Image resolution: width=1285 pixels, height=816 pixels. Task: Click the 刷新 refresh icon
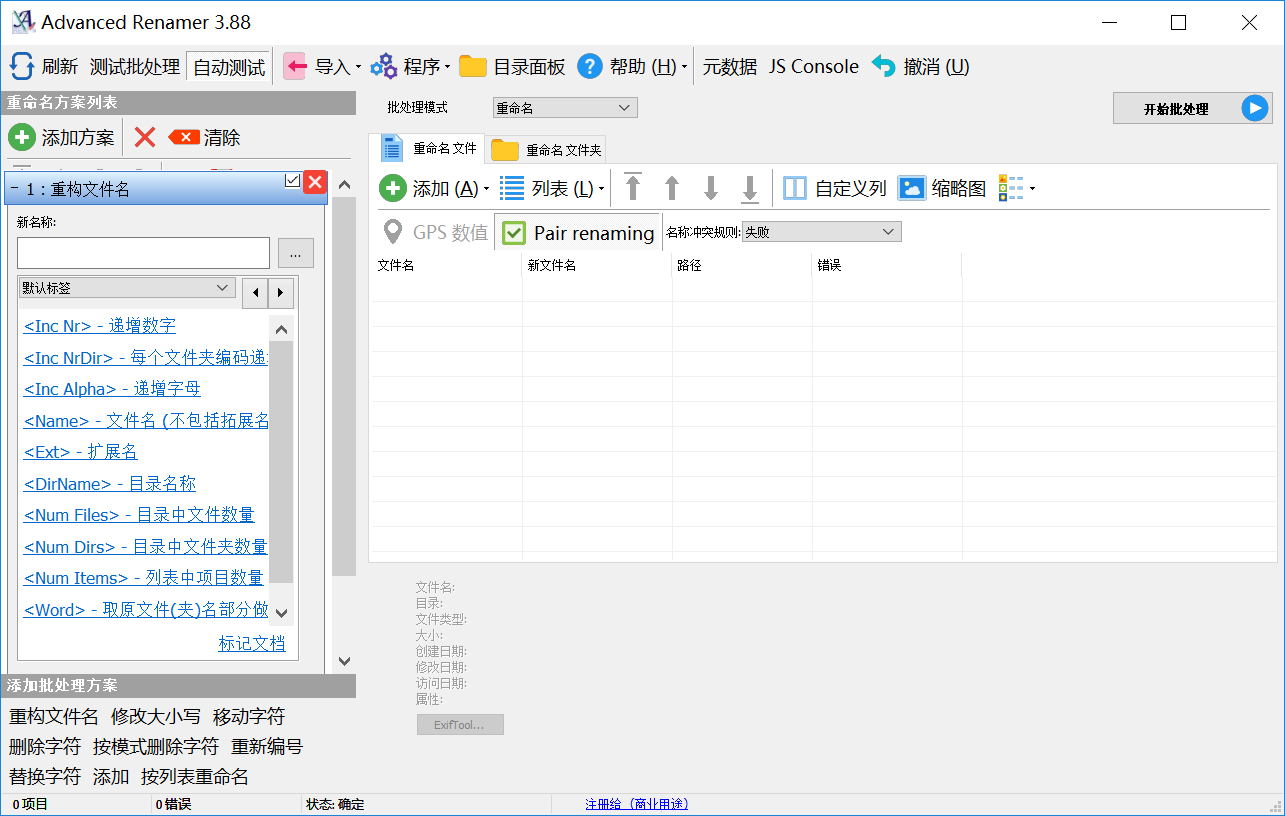22,67
